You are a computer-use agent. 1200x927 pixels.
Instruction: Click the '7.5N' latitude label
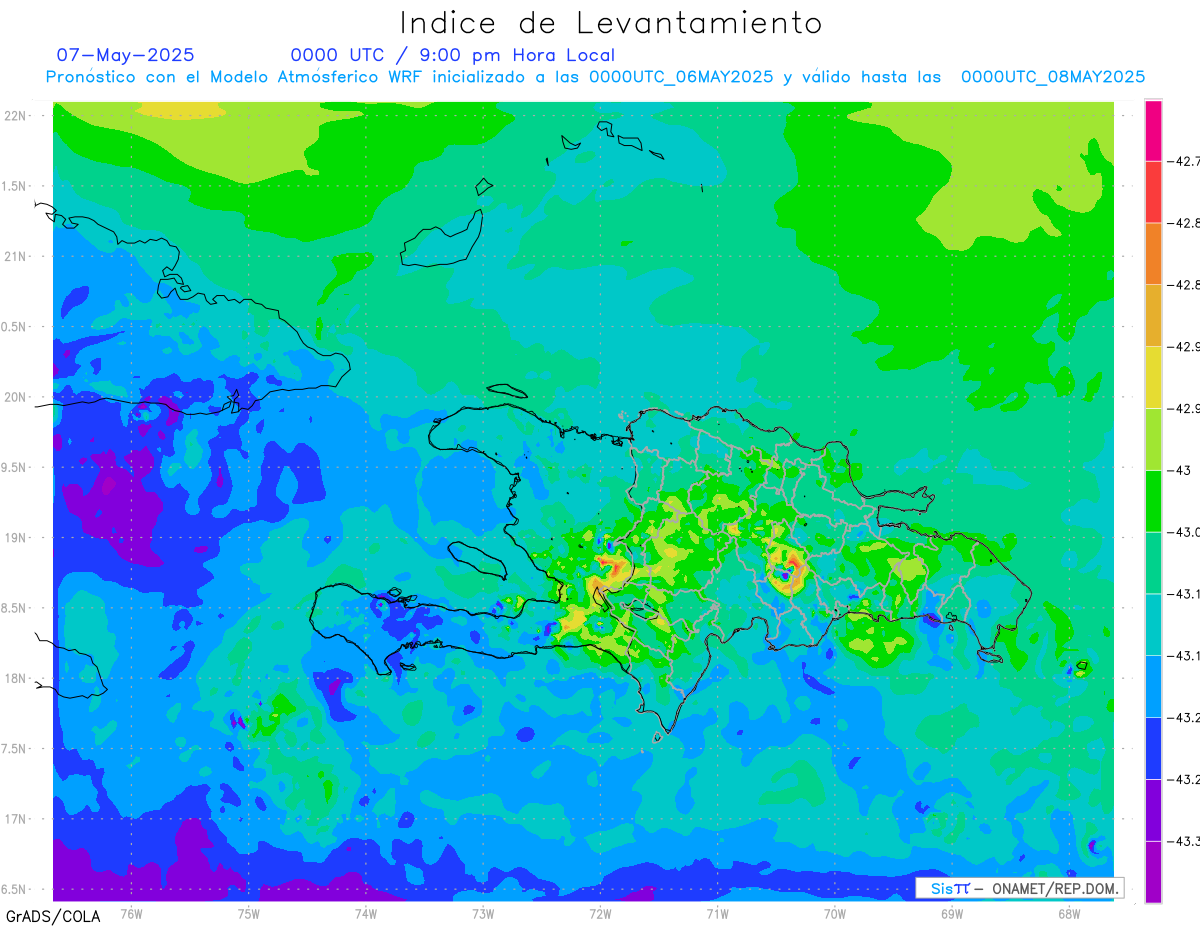point(14,749)
